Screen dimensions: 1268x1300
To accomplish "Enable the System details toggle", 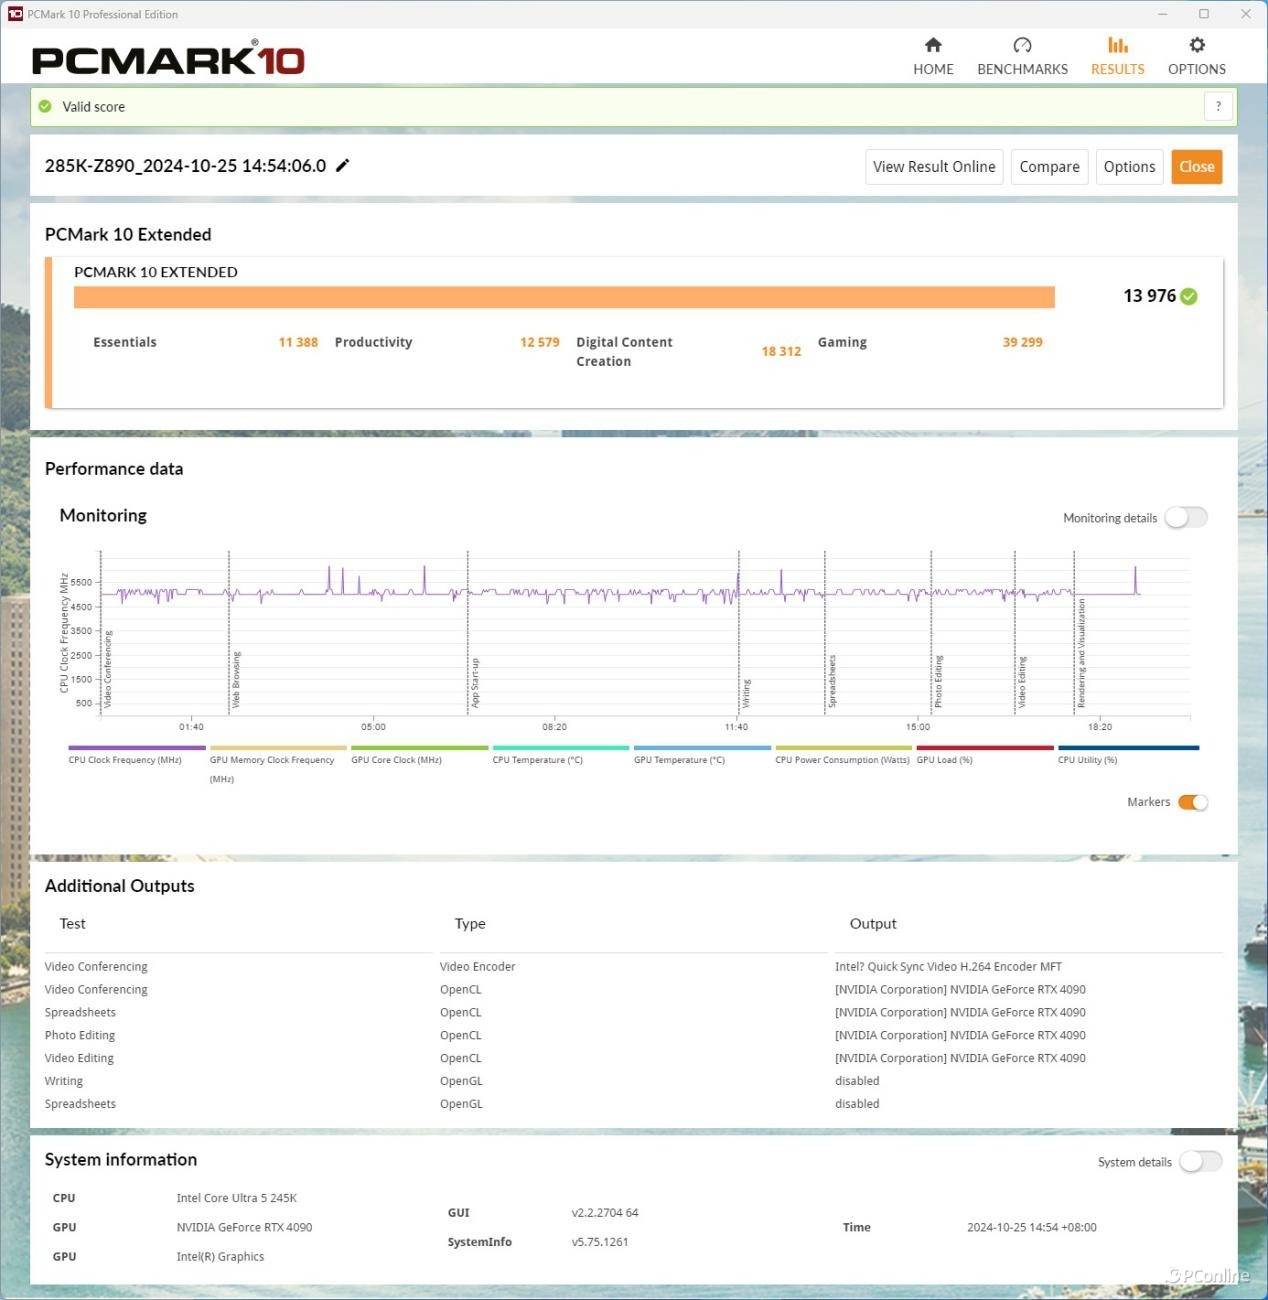I will pyautogui.click(x=1199, y=1161).
